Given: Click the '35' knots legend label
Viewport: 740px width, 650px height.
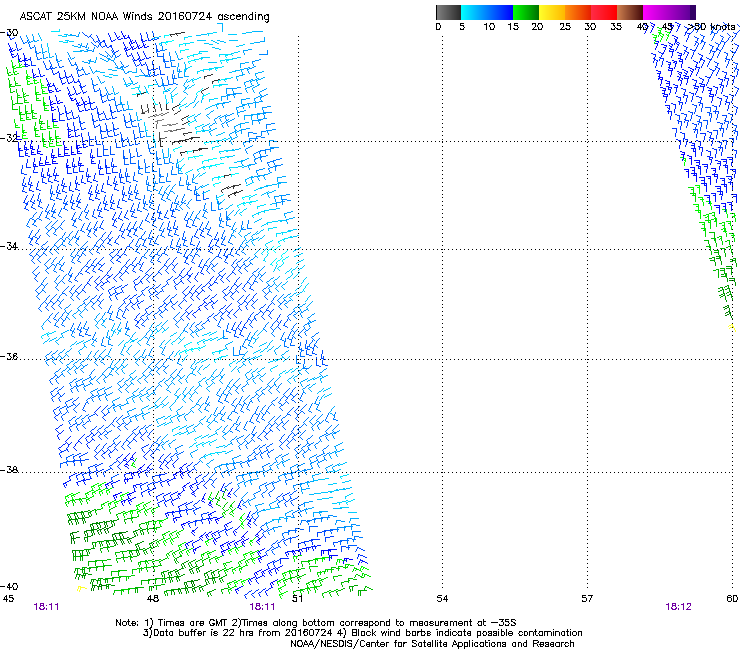Looking at the screenshot, I should tap(616, 27).
